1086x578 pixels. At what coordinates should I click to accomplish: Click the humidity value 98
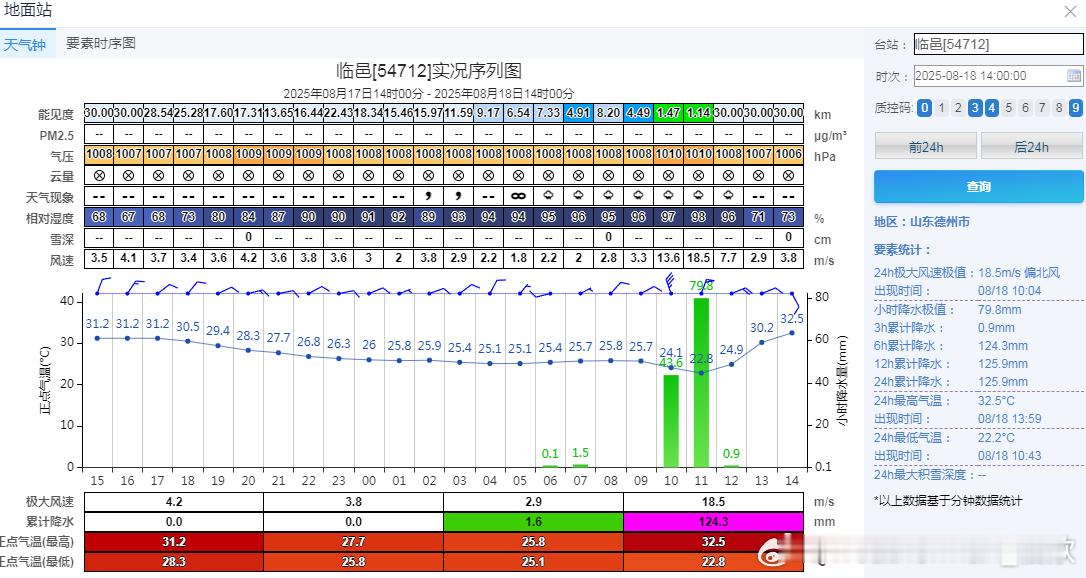[x=698, y=217]
